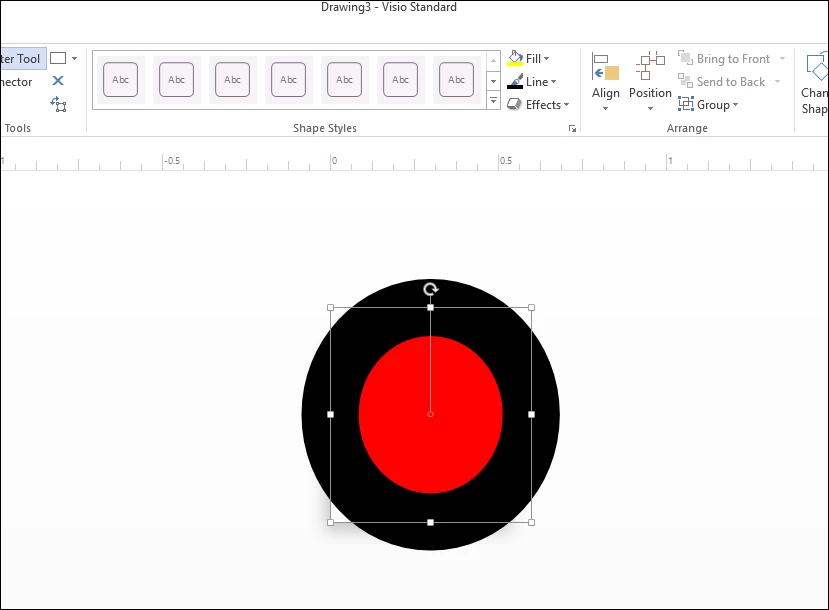Click the Change Shape icon
829x610 pixels.
click(817, 66)
